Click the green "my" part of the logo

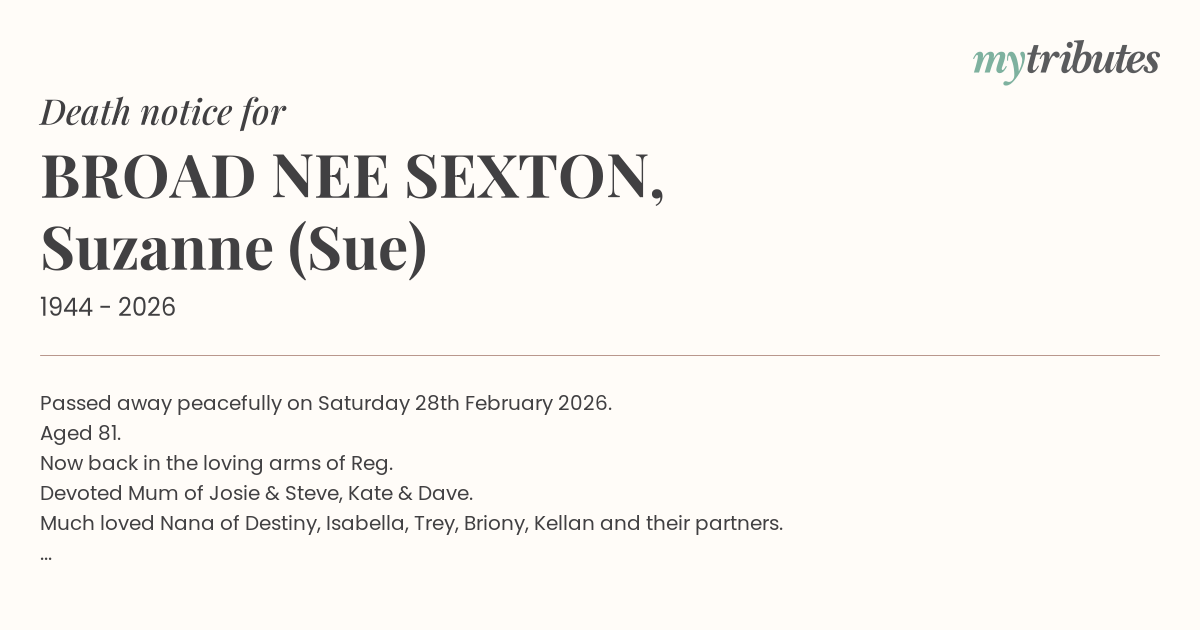pos(998,62)
